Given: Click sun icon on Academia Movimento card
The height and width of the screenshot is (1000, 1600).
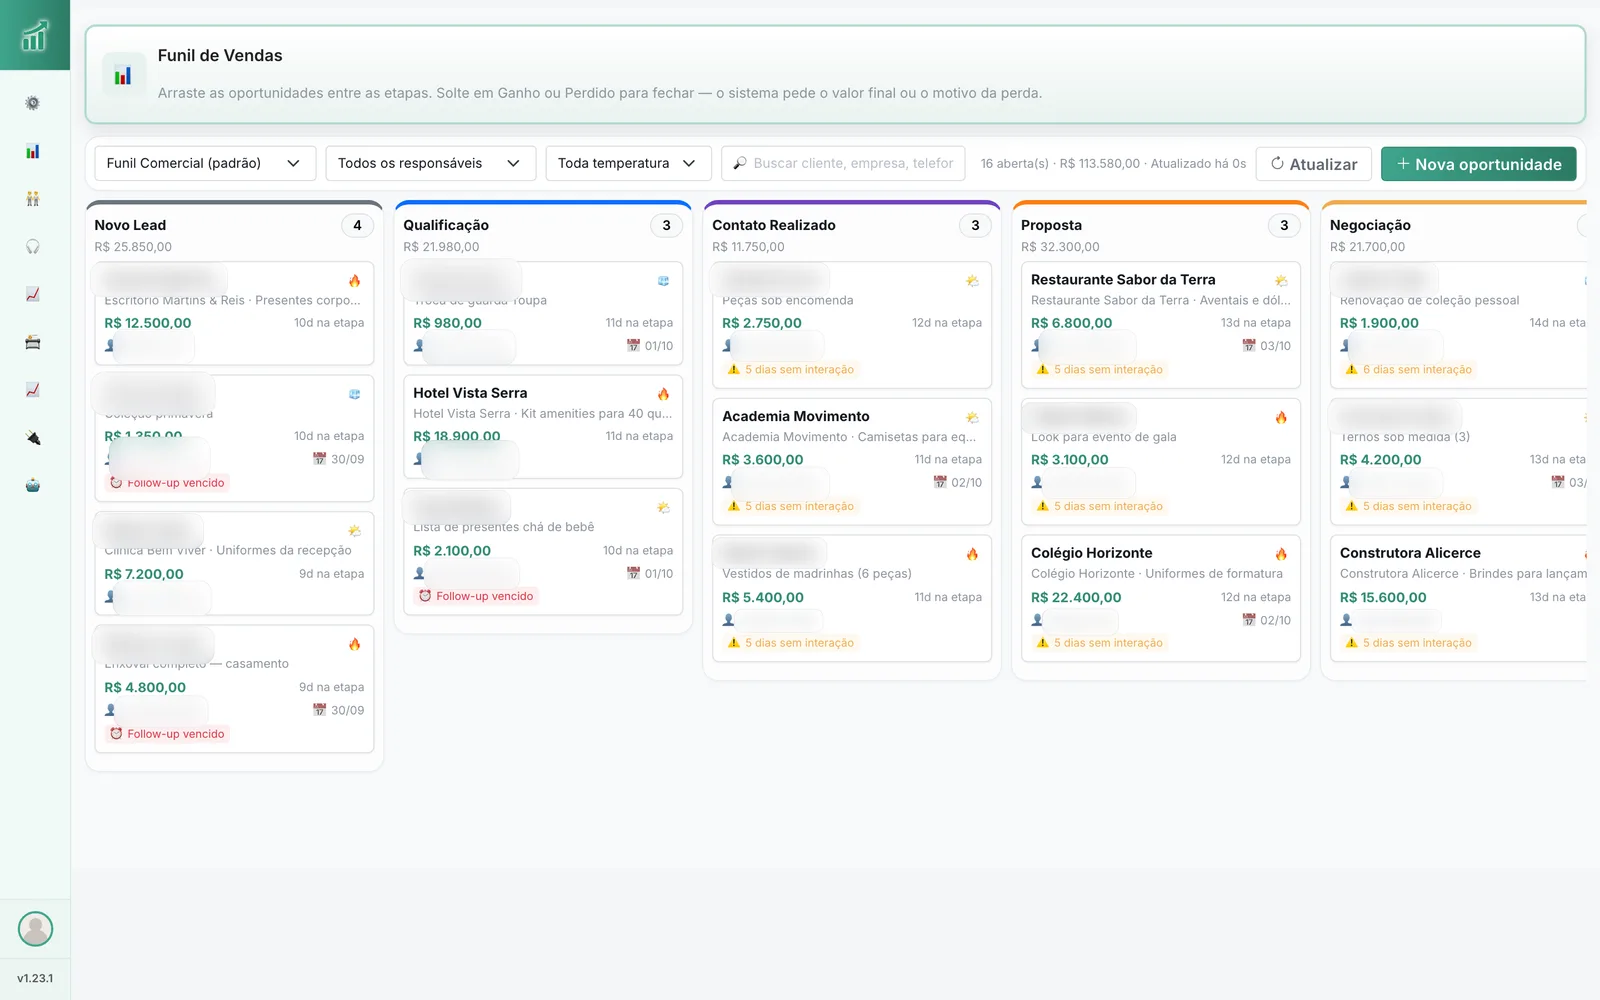Looking at the screenshot, I should coord(972,417).
